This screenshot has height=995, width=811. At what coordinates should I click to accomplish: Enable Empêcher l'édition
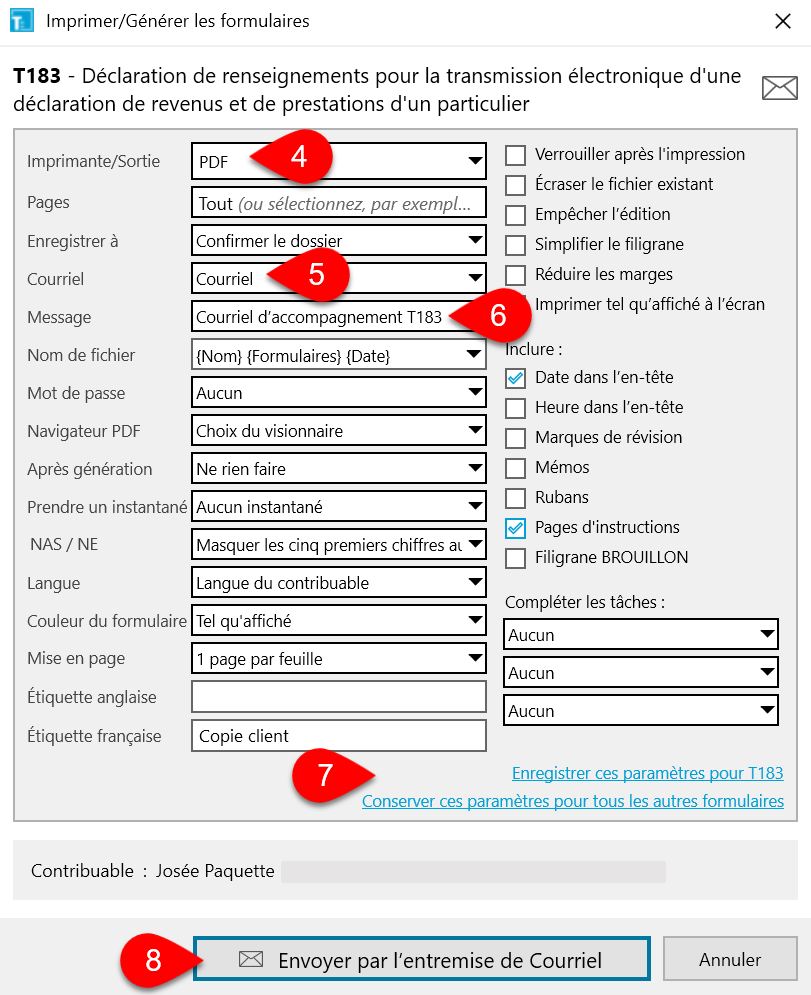point(515,214)
